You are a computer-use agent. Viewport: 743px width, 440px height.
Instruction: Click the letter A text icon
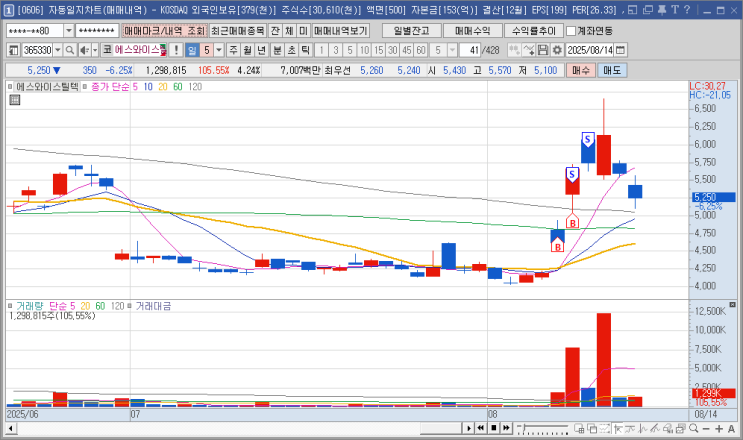[731, 429]
